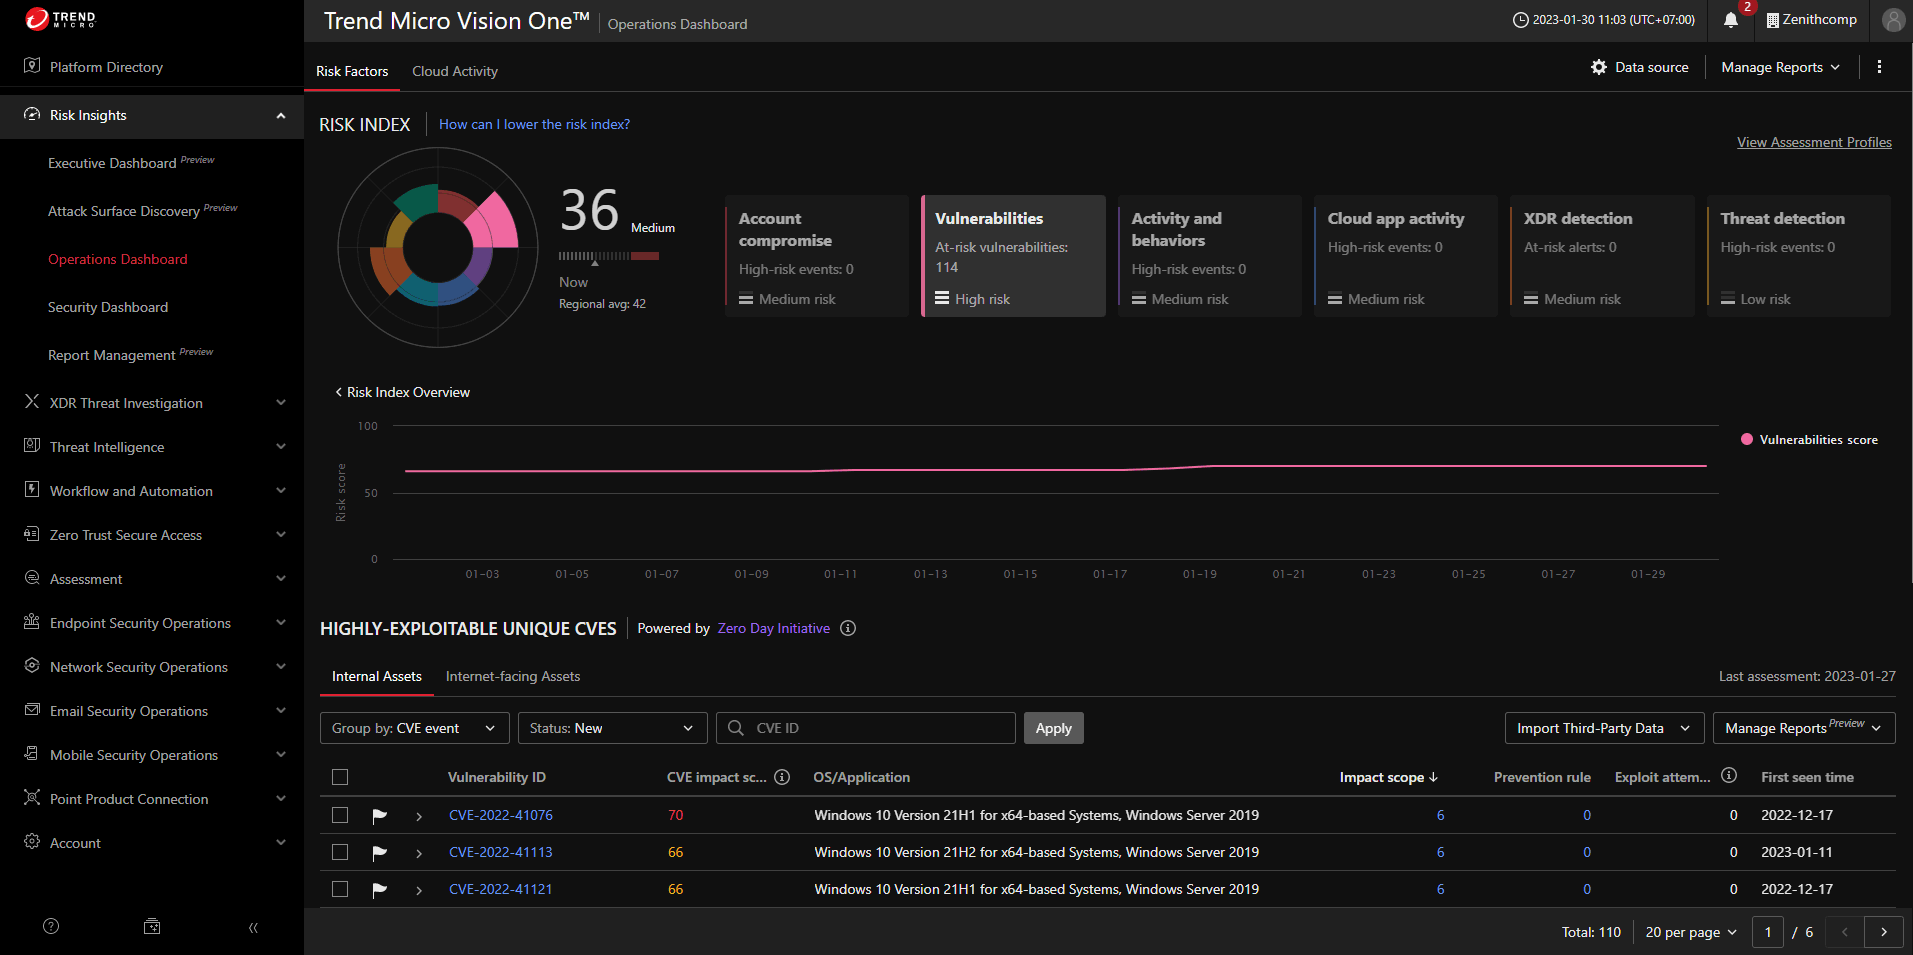This screenshot has width=1913, height=955.
Task: Open the help question mark icon
Action: tap(51, 927)
